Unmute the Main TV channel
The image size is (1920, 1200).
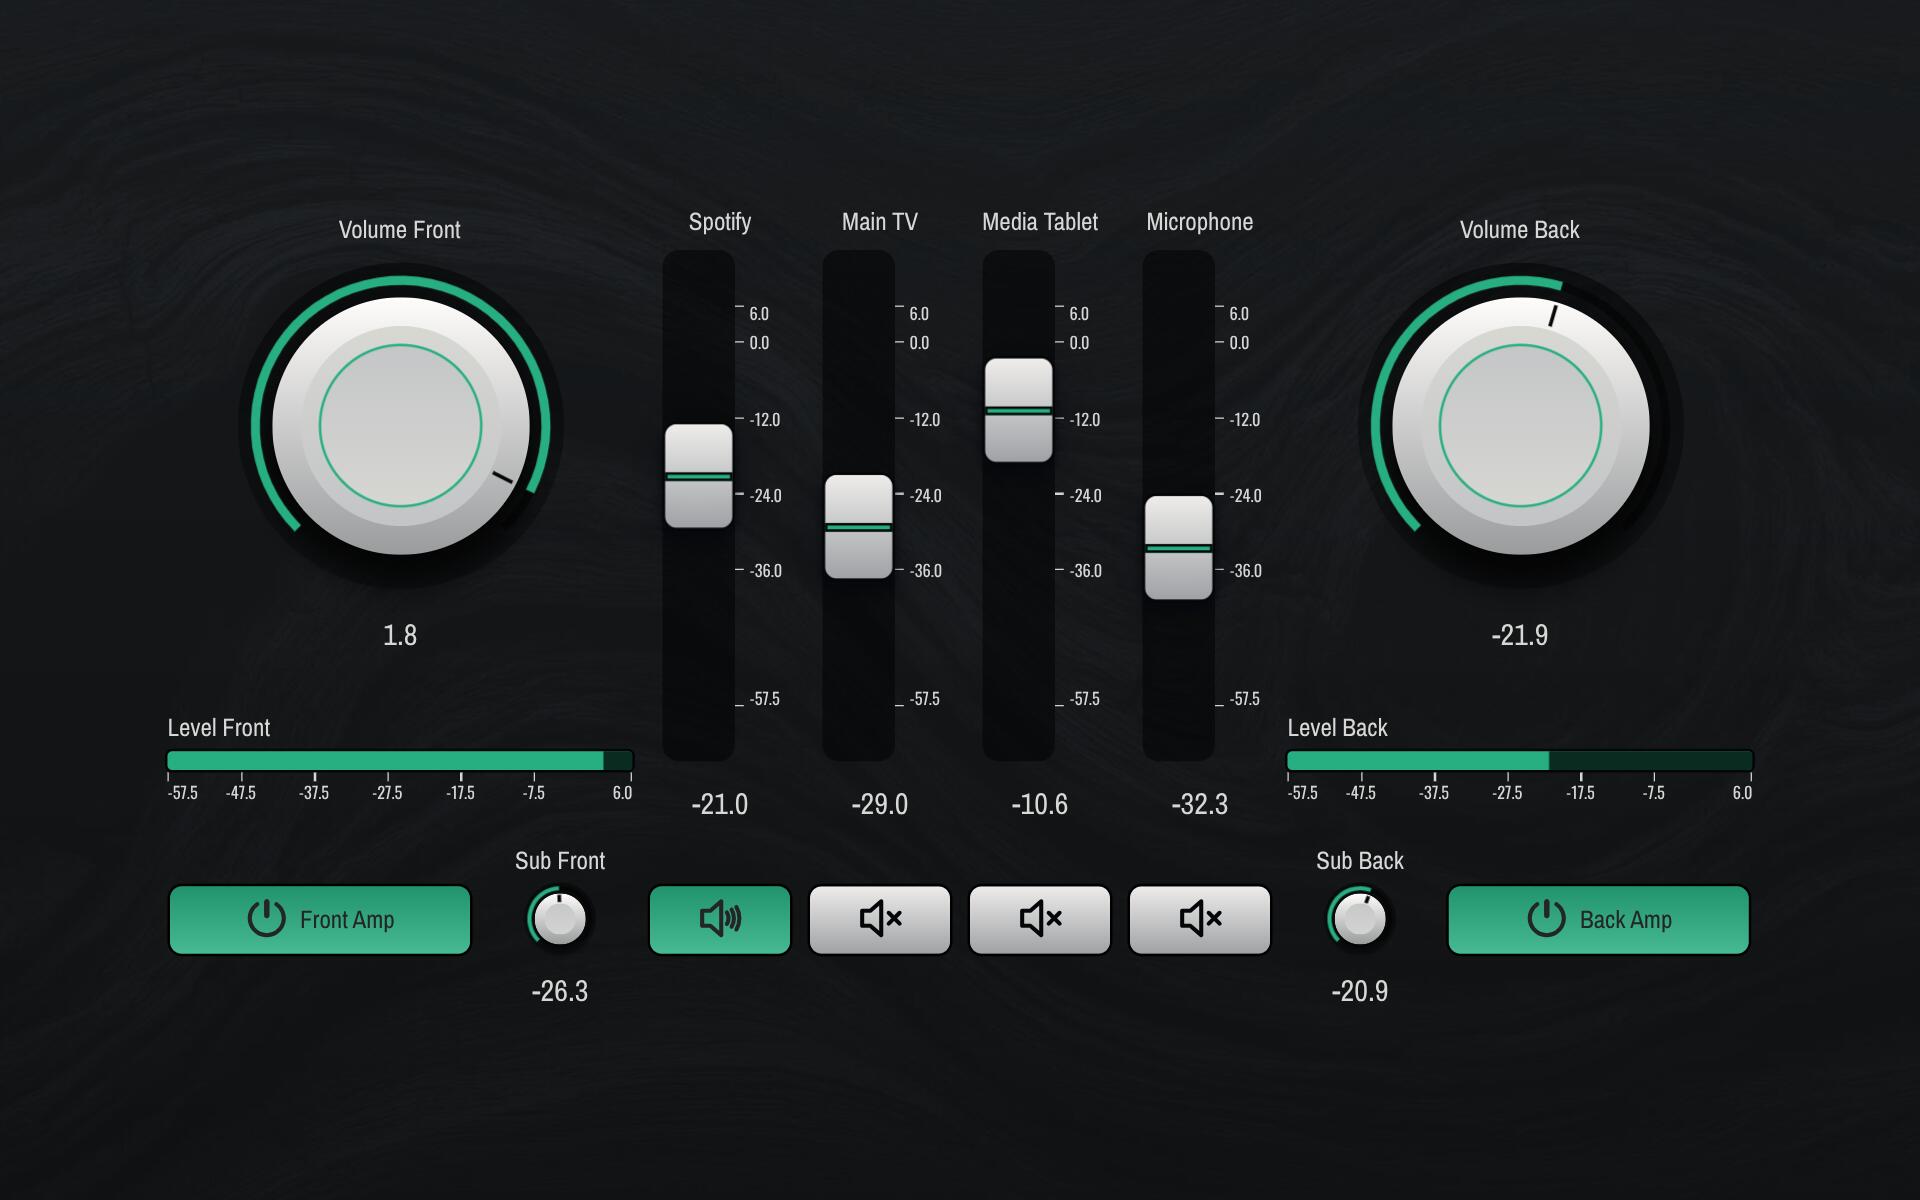[x=879, y=919]
